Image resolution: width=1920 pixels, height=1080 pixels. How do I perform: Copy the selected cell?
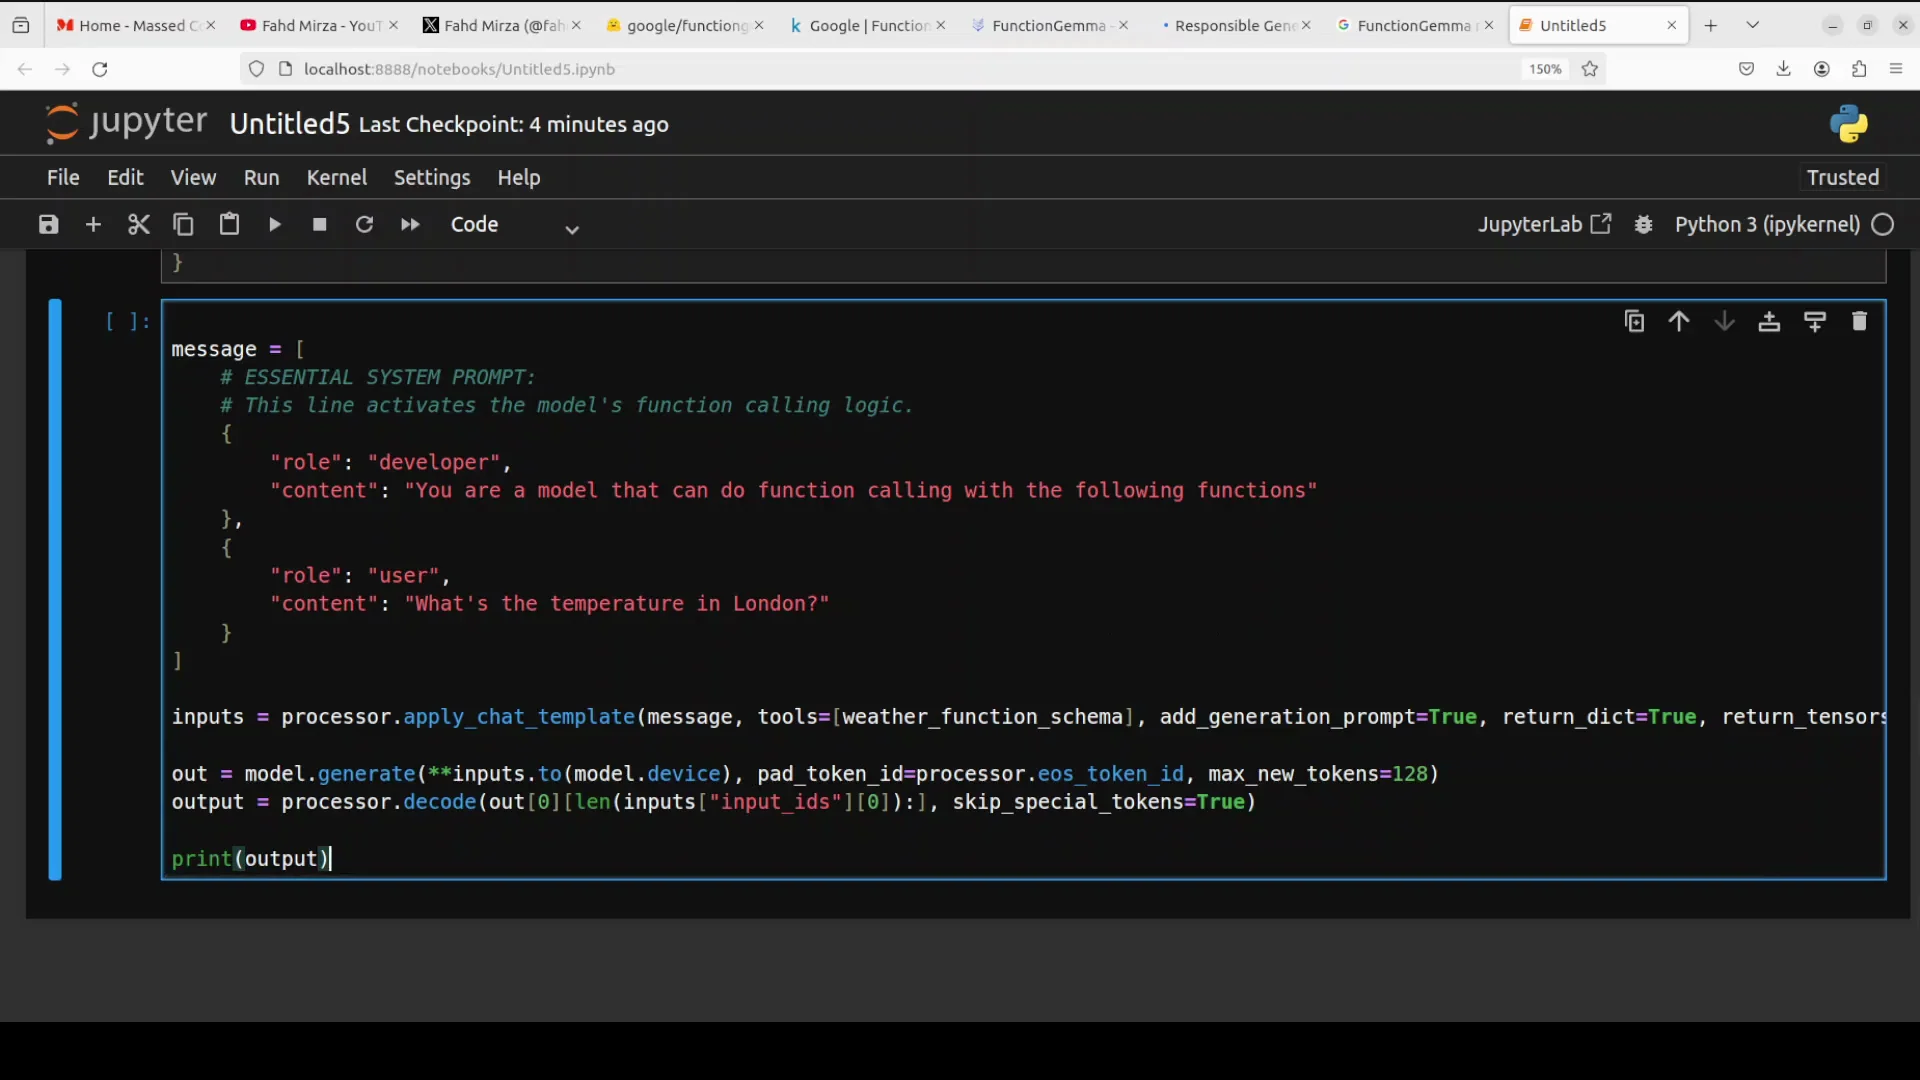(x=183, y=224)
